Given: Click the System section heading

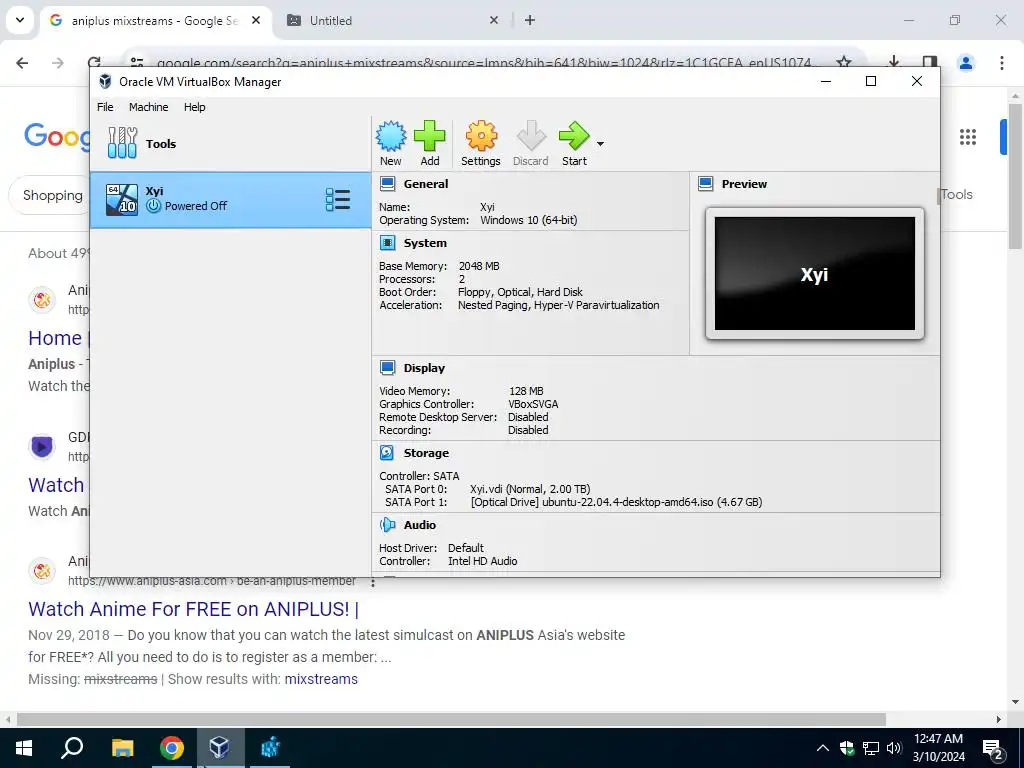Looking at the screenshot, I should pyautogui.click(x=425, y=243).
